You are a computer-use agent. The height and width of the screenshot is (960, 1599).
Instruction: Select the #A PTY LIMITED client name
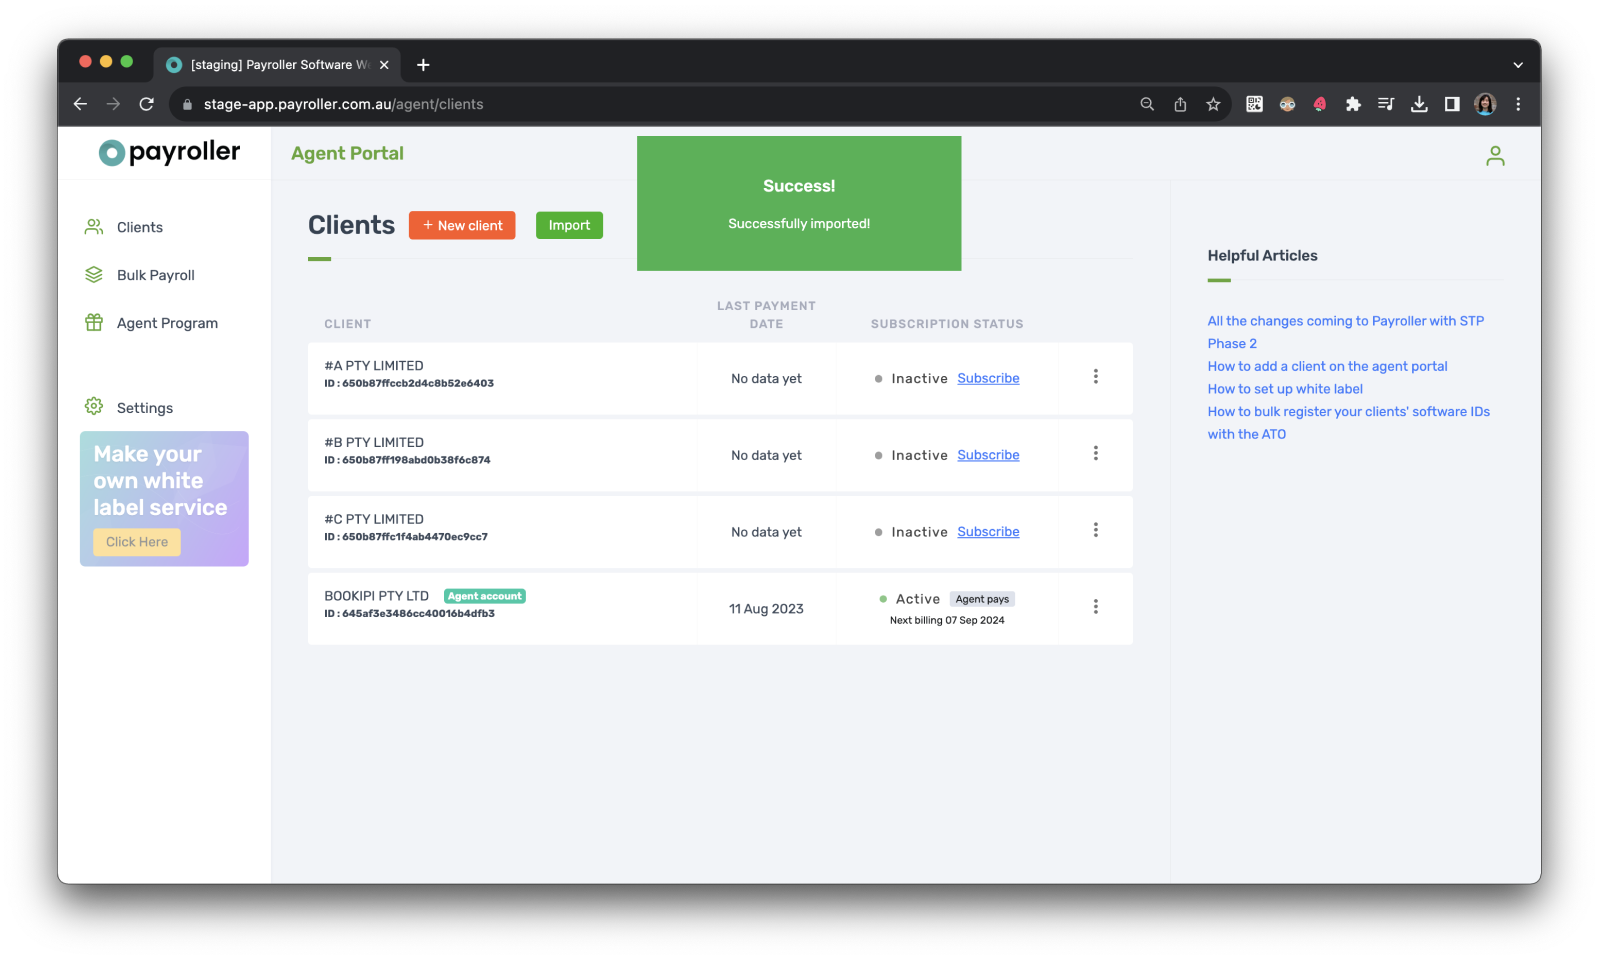pos(374,366)
